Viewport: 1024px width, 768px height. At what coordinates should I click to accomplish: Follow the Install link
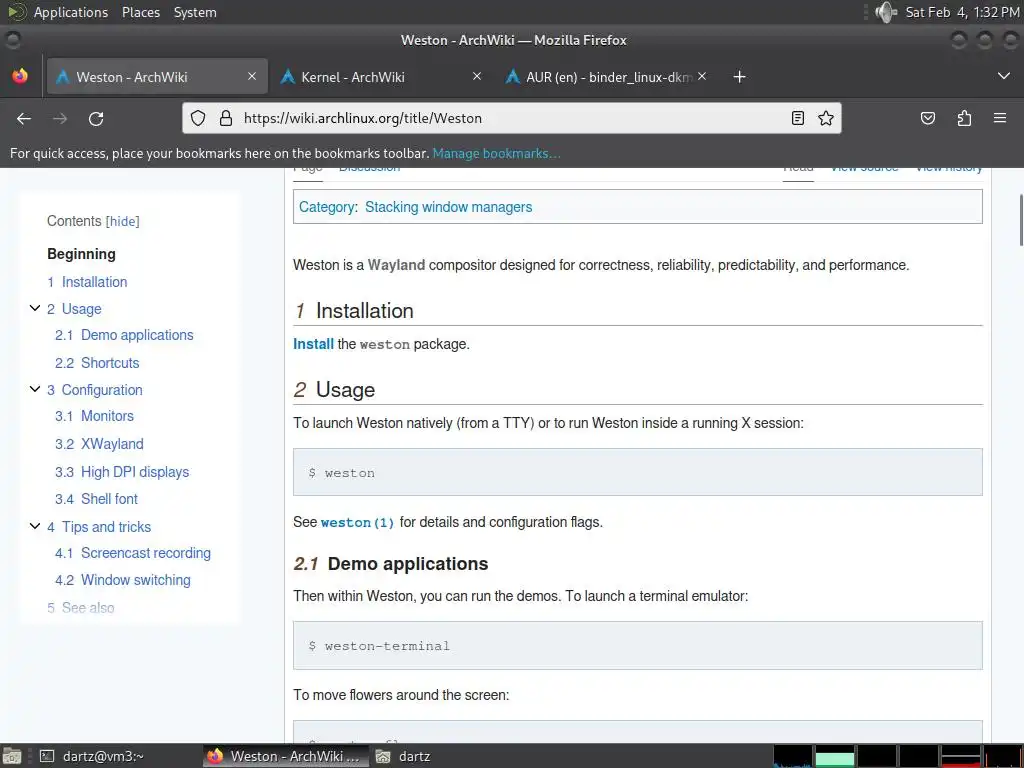313,344
